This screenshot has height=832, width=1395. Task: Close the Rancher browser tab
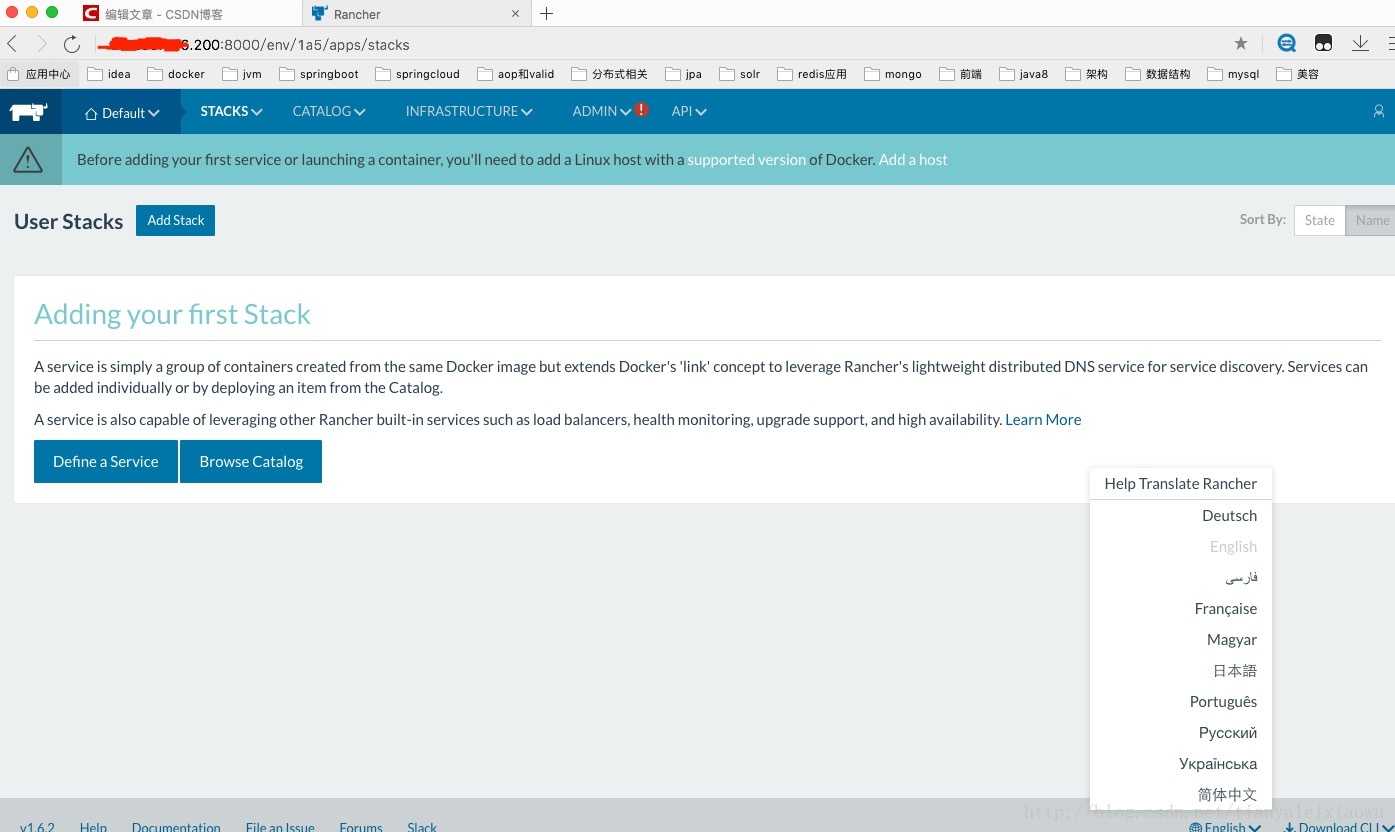[516, 14]
